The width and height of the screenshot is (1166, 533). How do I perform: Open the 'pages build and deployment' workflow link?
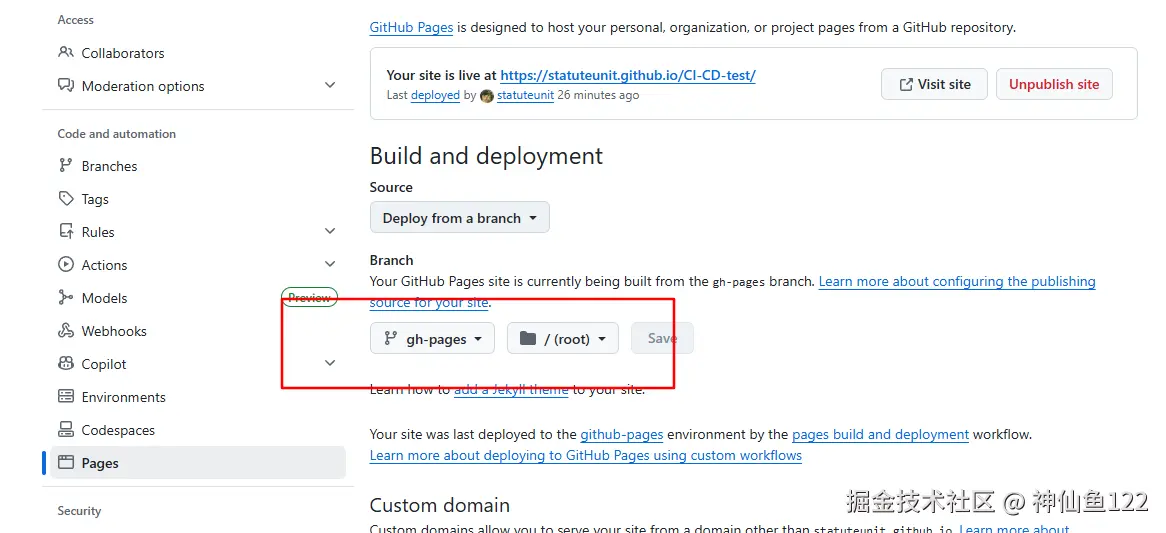(x=880, y=435)
